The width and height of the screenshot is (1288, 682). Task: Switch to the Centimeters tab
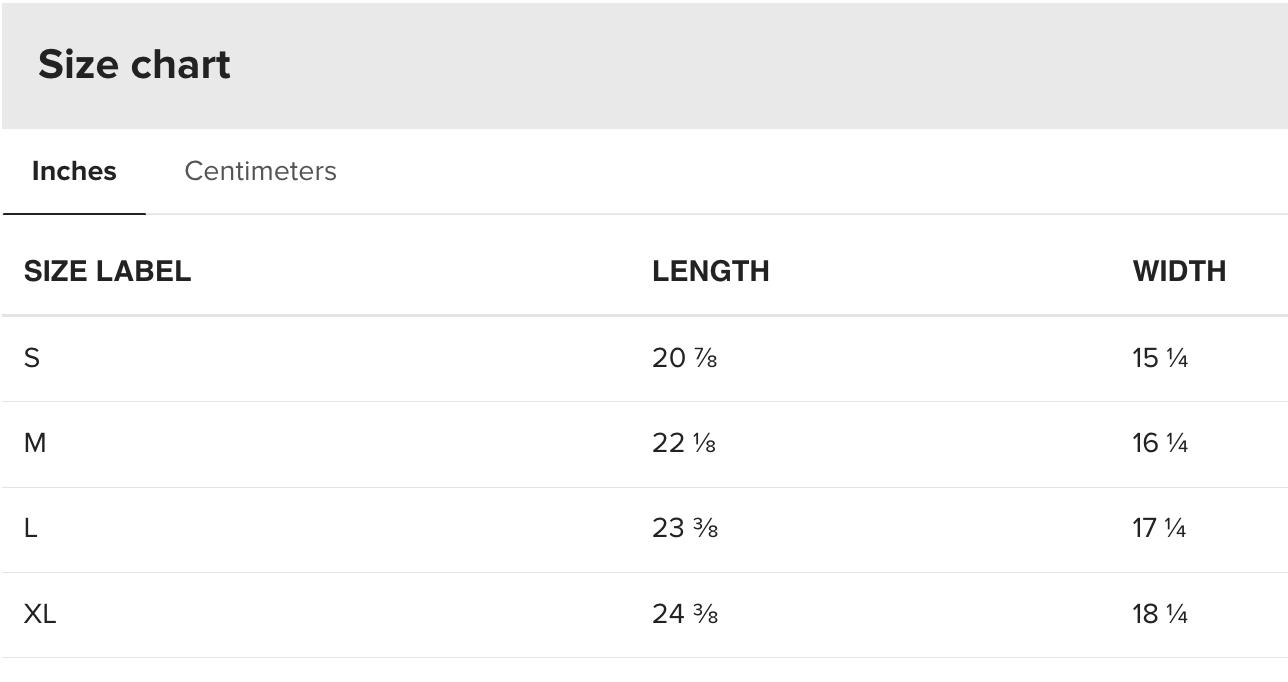click(x=260, y=171)
